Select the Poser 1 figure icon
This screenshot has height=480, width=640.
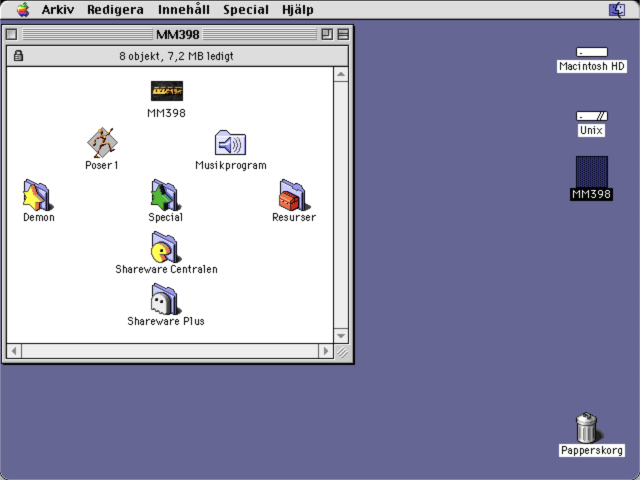pos(102,142)
